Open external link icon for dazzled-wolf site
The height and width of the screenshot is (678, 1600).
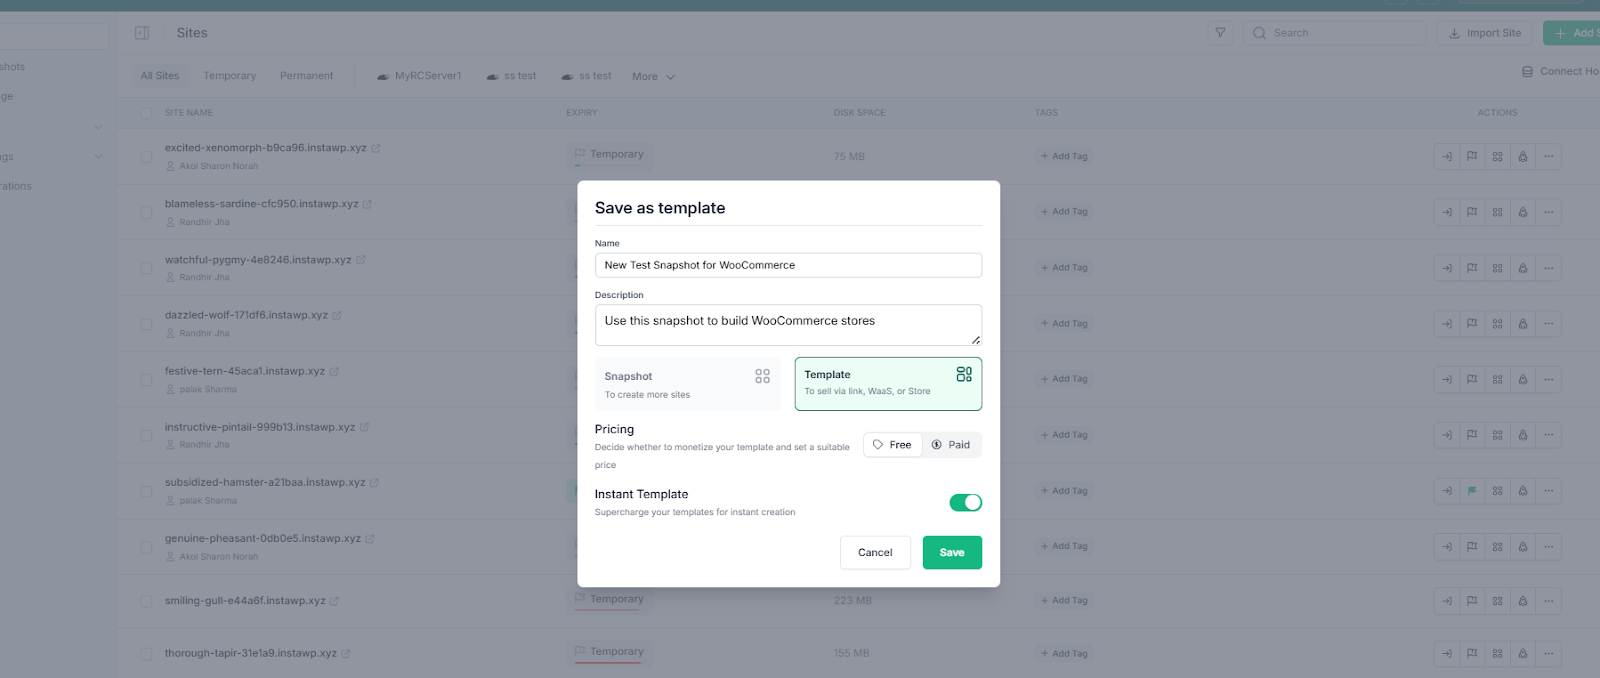[337, 315]
